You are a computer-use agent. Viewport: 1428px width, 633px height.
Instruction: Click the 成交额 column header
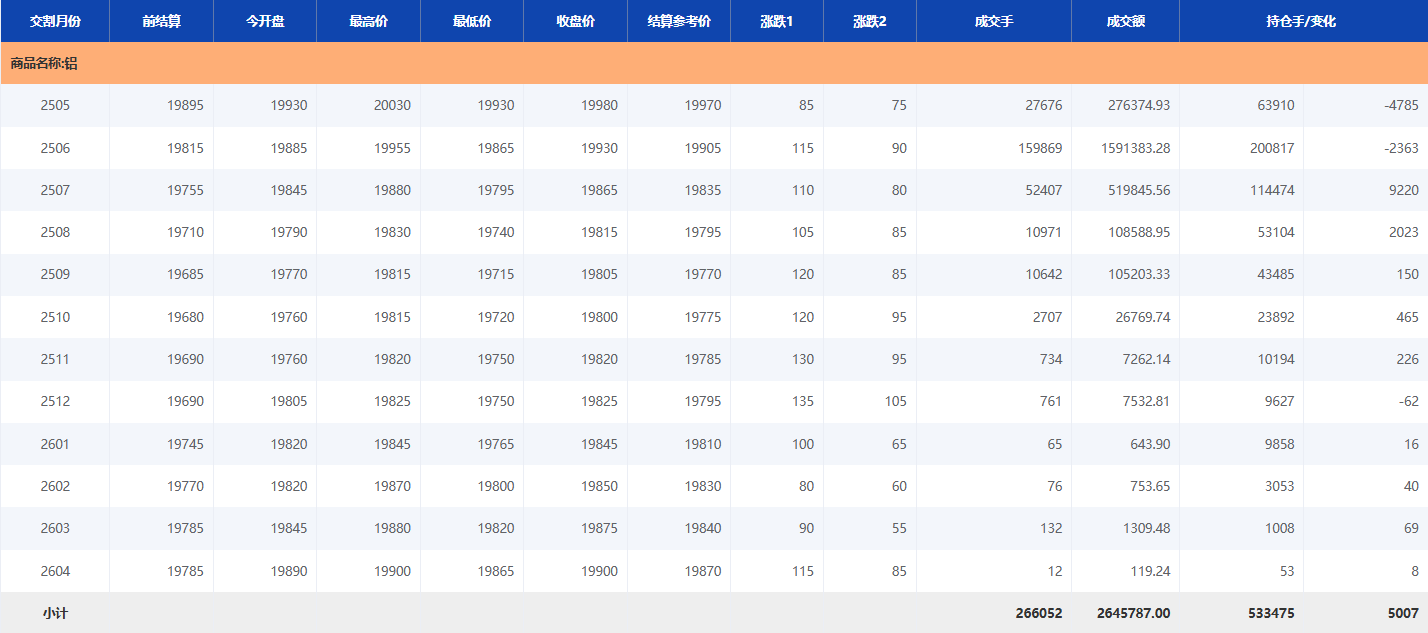tap(1125, 21)
